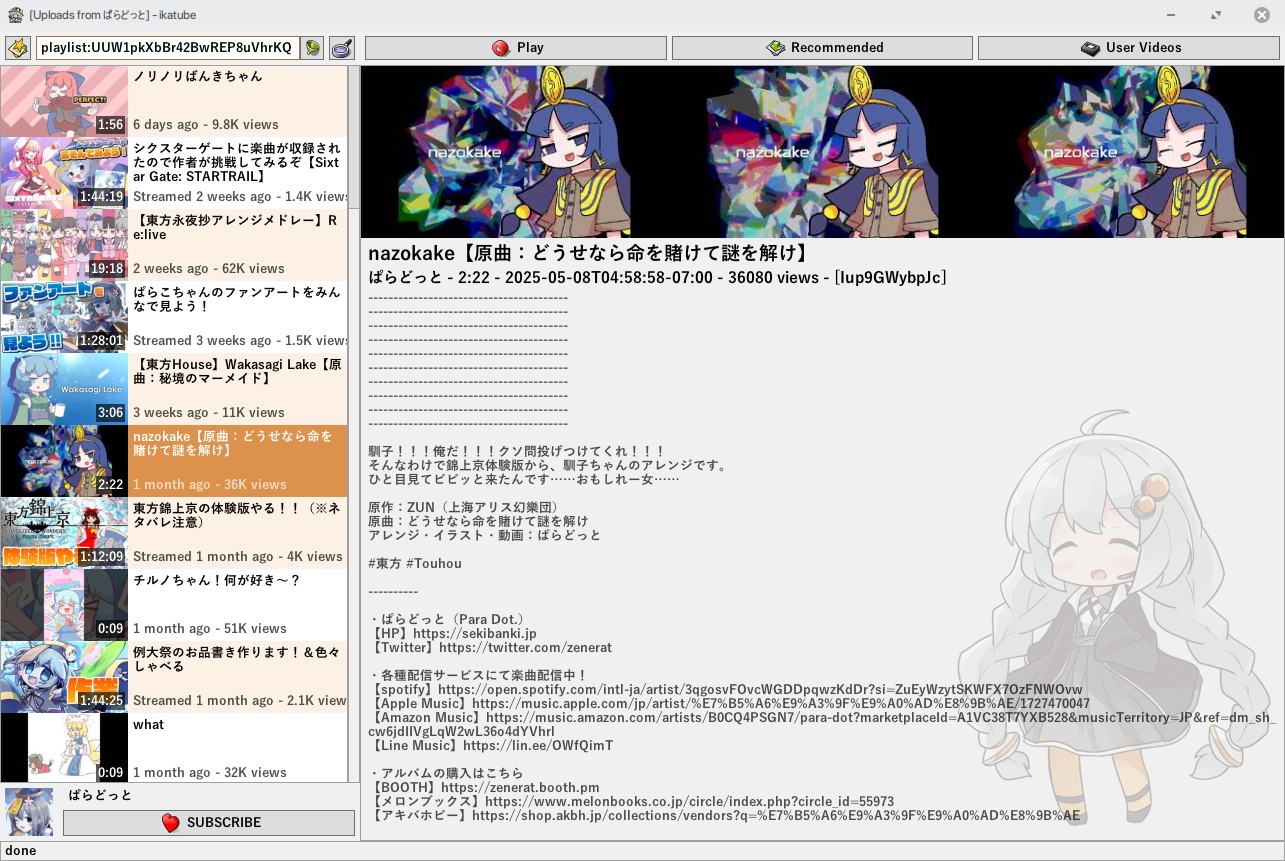Select the チルノちゃん！何が好き～？ video
Viewport: 1285px width, 861px height.
pos(174,605)
